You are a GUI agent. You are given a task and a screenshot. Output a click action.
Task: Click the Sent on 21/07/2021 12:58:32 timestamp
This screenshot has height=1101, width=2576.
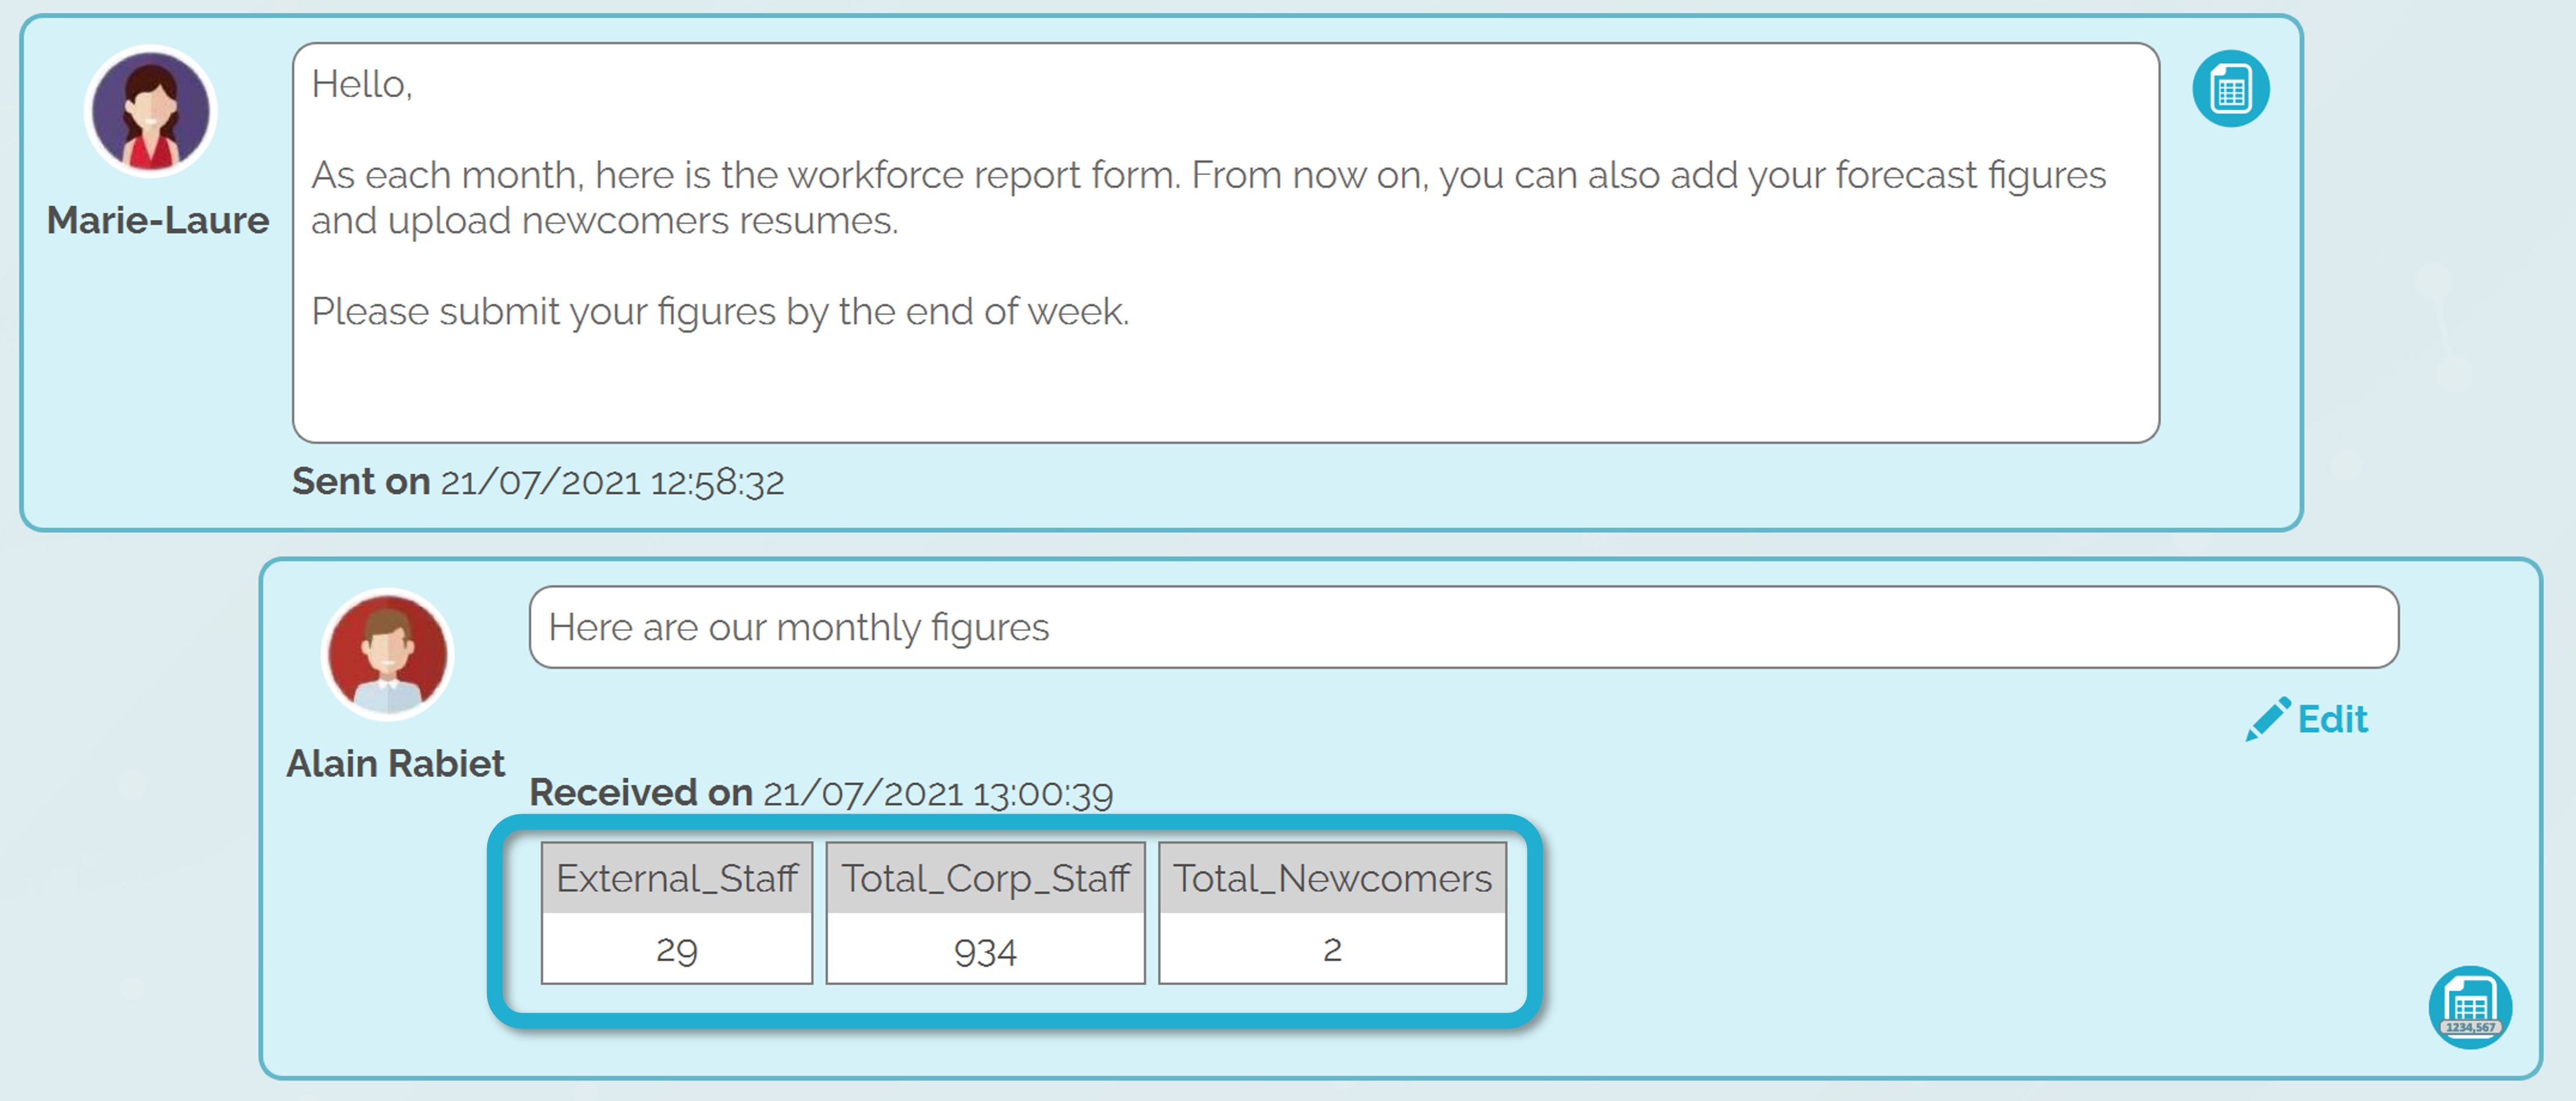538,482
